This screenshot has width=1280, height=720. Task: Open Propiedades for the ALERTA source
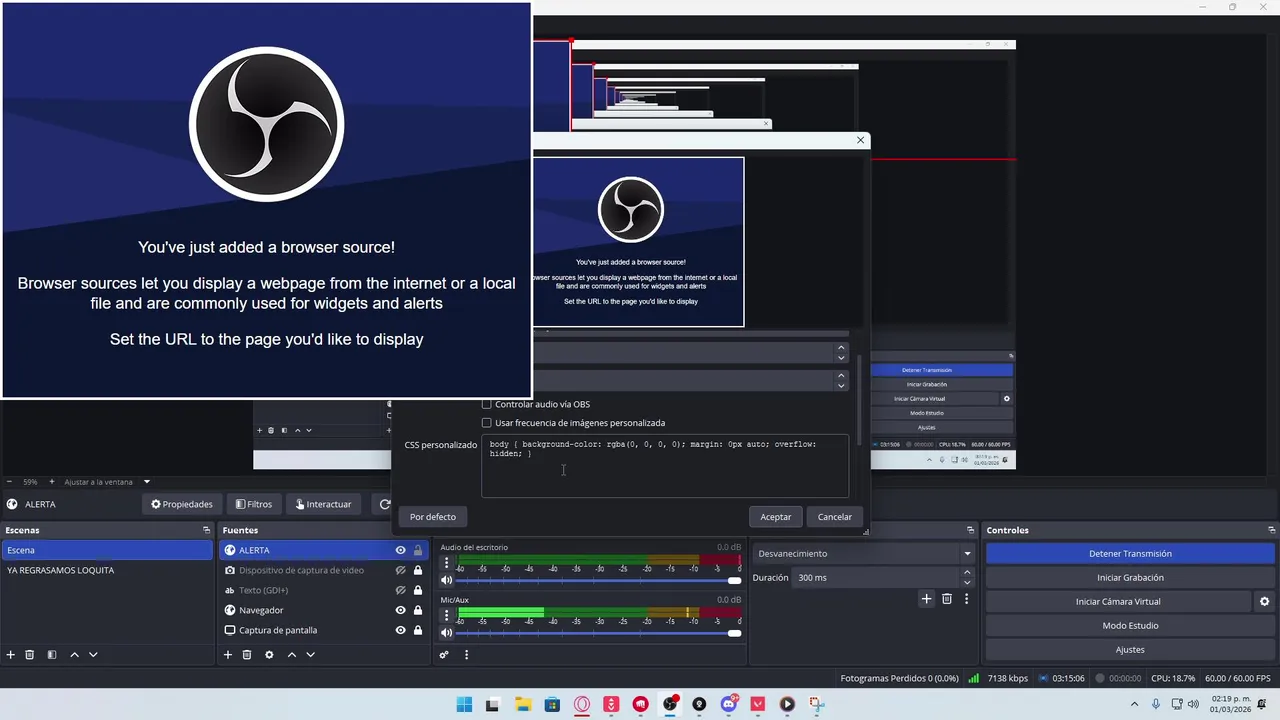pos(182,504)
